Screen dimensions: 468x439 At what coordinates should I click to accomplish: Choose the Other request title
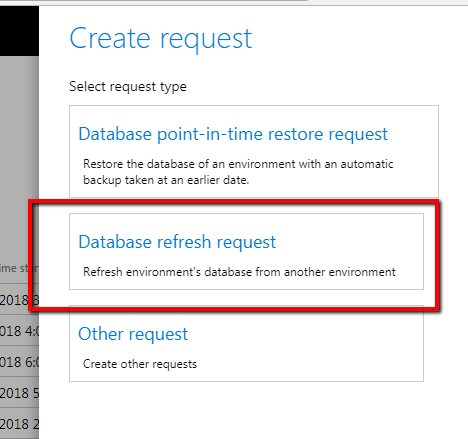133,334
